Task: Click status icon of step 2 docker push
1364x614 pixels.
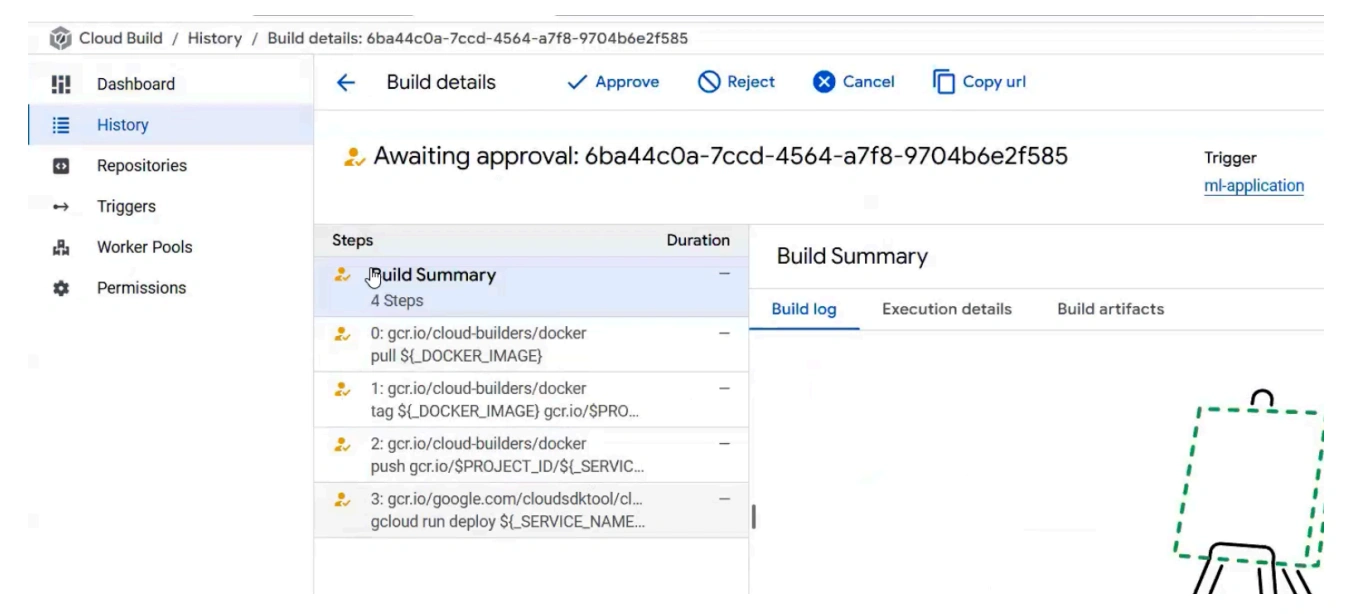Action: [342, 443]
